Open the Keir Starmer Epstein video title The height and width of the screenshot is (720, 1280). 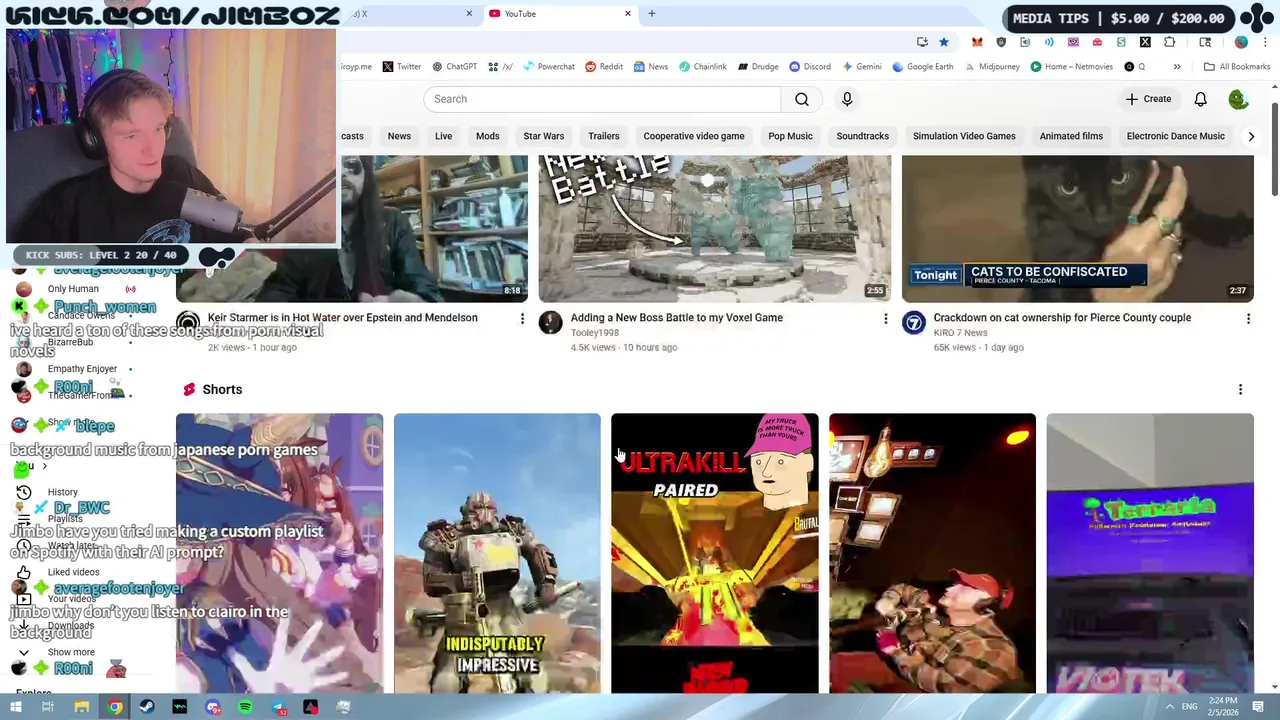click(x=342, y=318)
